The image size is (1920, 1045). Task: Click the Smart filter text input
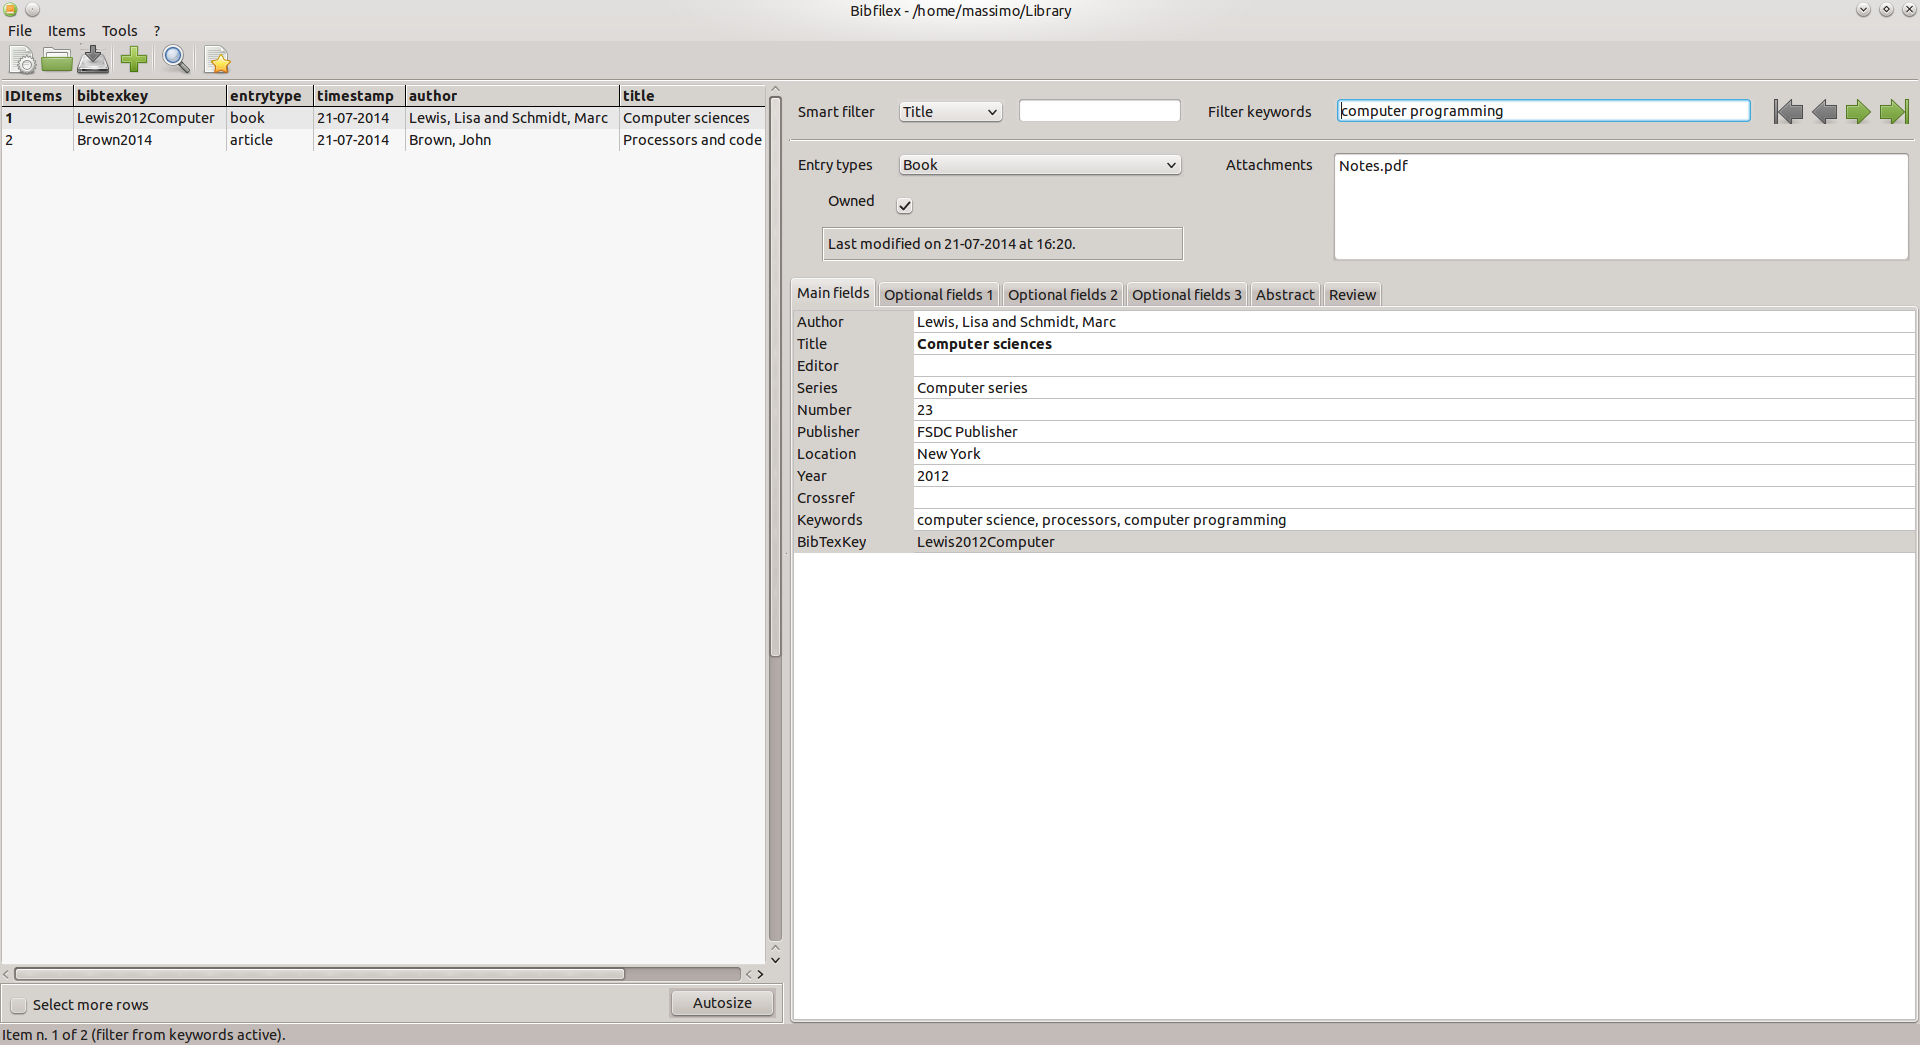click(1099, 111)
